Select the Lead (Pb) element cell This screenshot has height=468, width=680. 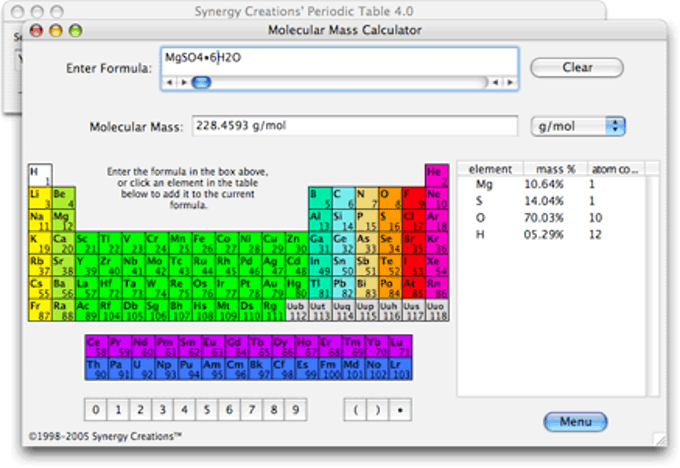point(343,288)
